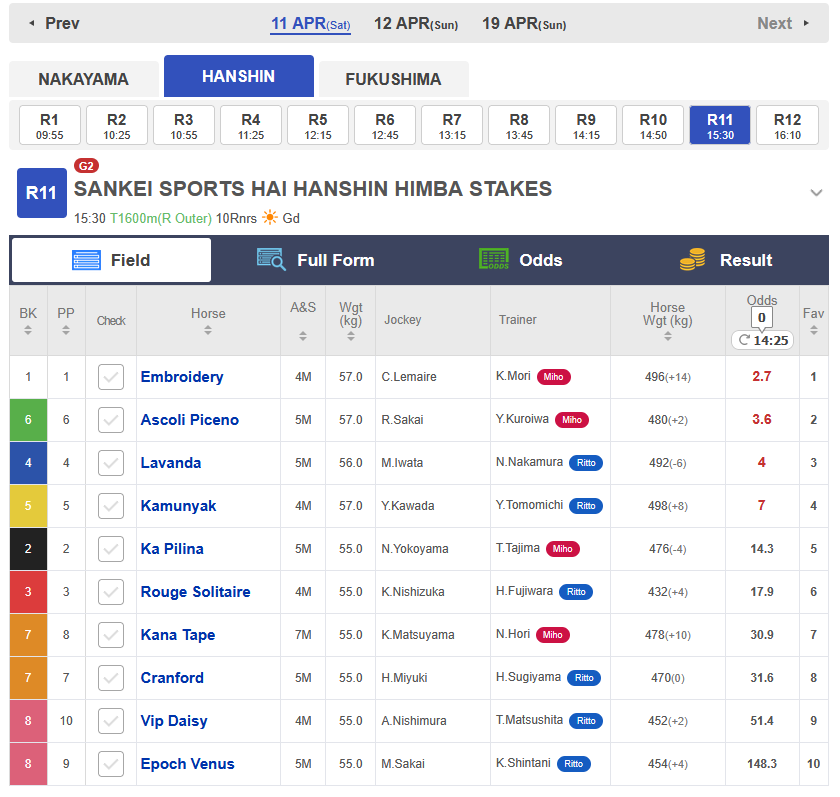Go to the previous date with Prev
Image resolution: width=840 pixels, height=797 pixels.
[54, 24]
